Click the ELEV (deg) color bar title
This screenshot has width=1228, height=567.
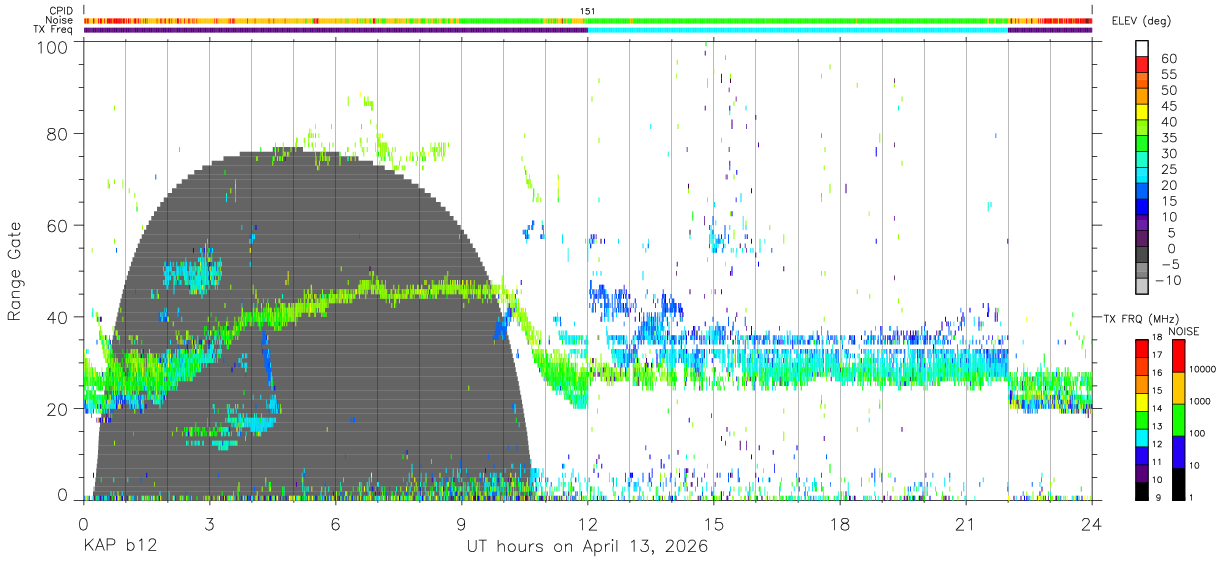pyautogui.click(x=1142, y=20)
